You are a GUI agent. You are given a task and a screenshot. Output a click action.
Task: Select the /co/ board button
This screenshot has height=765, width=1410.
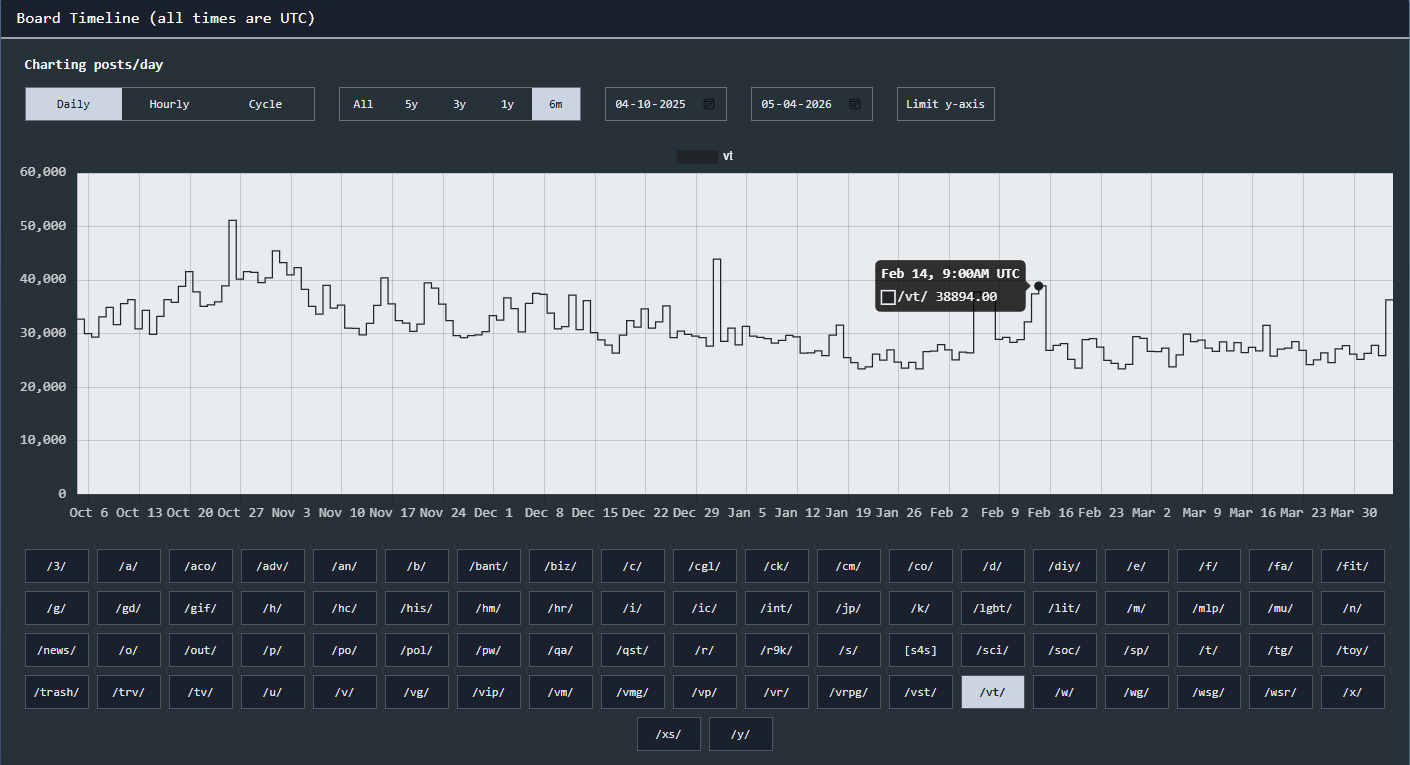click(921, 566)
